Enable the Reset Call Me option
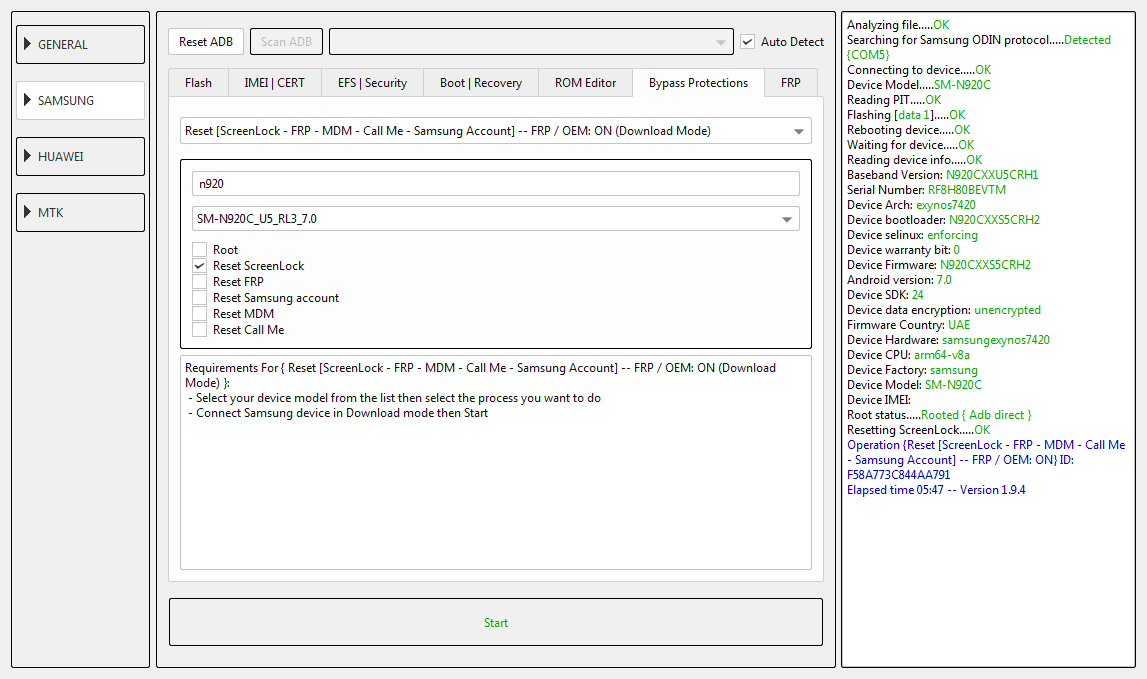Image resolution: width=1147 pixels, height=679 pixels. click(200, 330)
